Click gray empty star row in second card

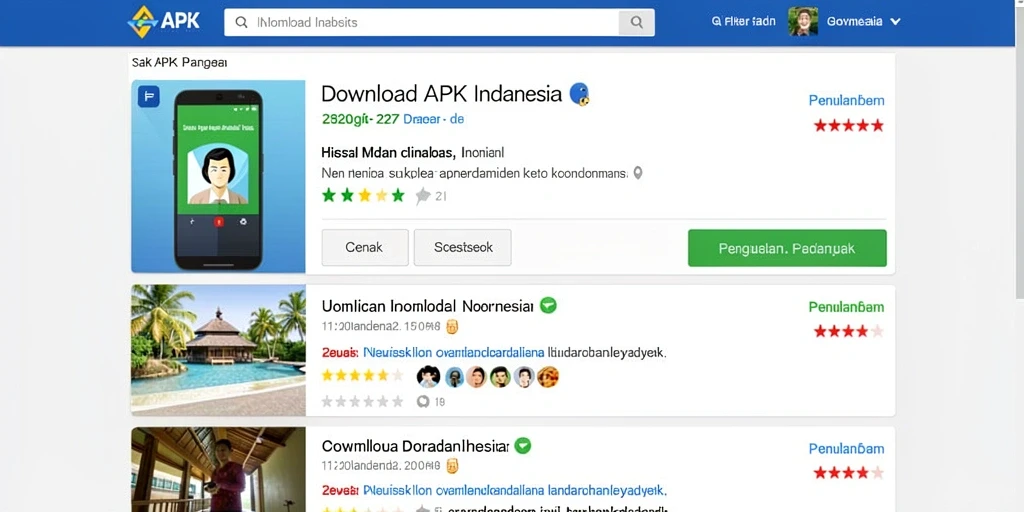pos(362,402)
